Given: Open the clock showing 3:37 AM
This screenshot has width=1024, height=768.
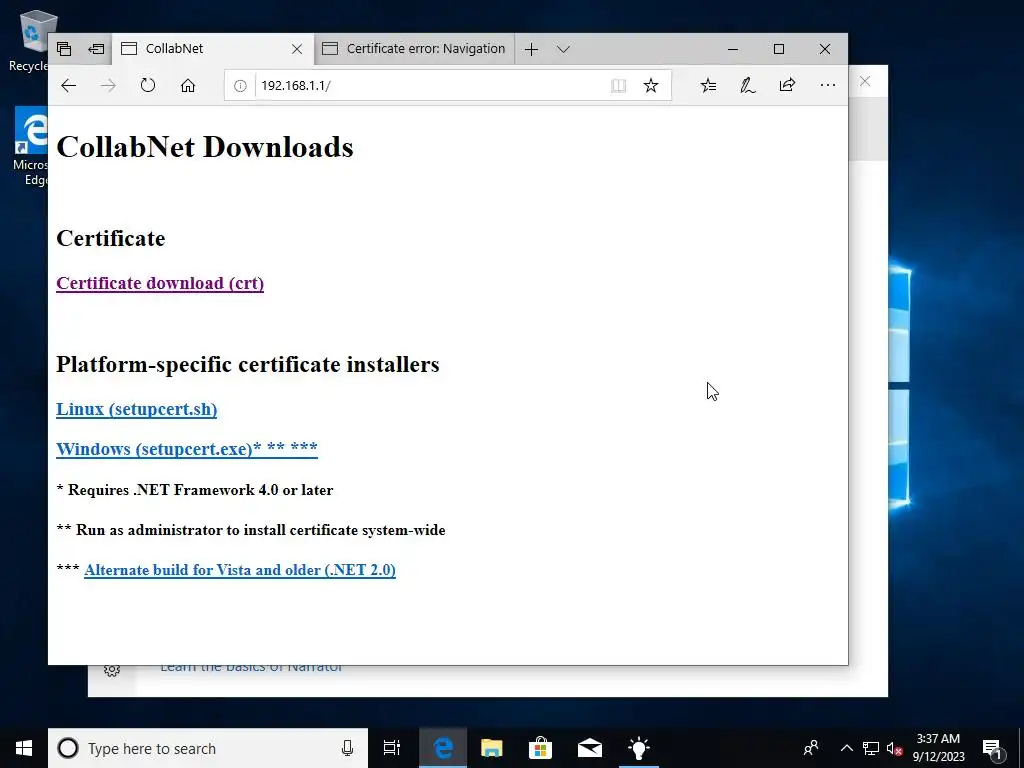Looking at the screenshot, I should point(938,748).
